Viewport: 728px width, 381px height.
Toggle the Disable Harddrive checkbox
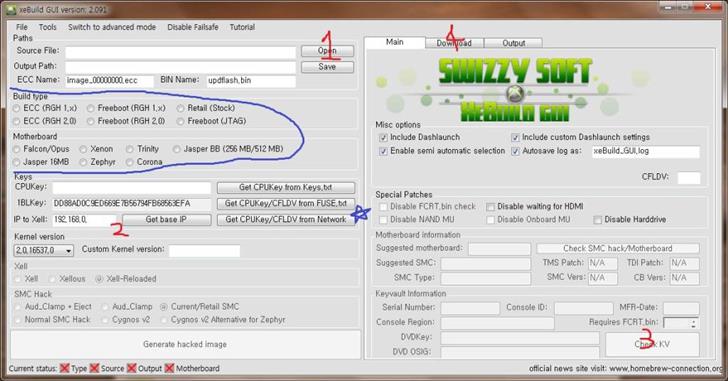598,220
